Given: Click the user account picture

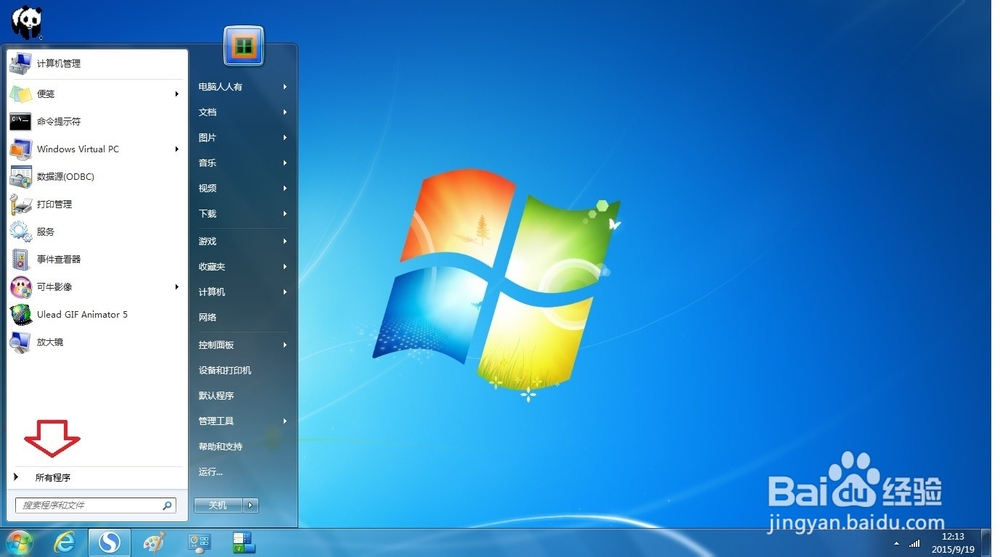Looking at the screenshot, I should point(244,46).
